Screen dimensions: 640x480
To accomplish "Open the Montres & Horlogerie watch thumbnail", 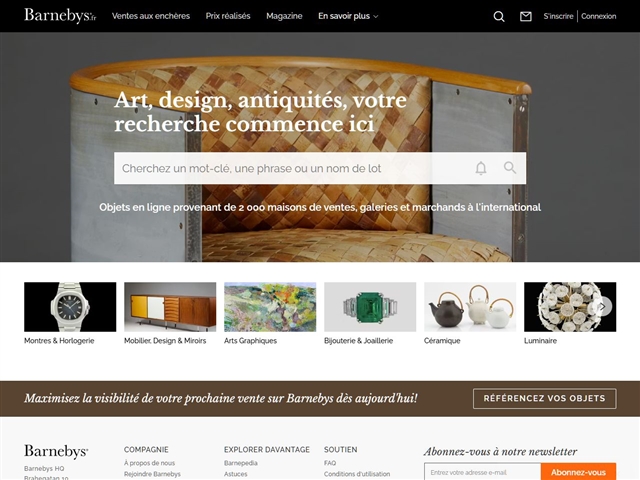I will click(x=70, y=307).
